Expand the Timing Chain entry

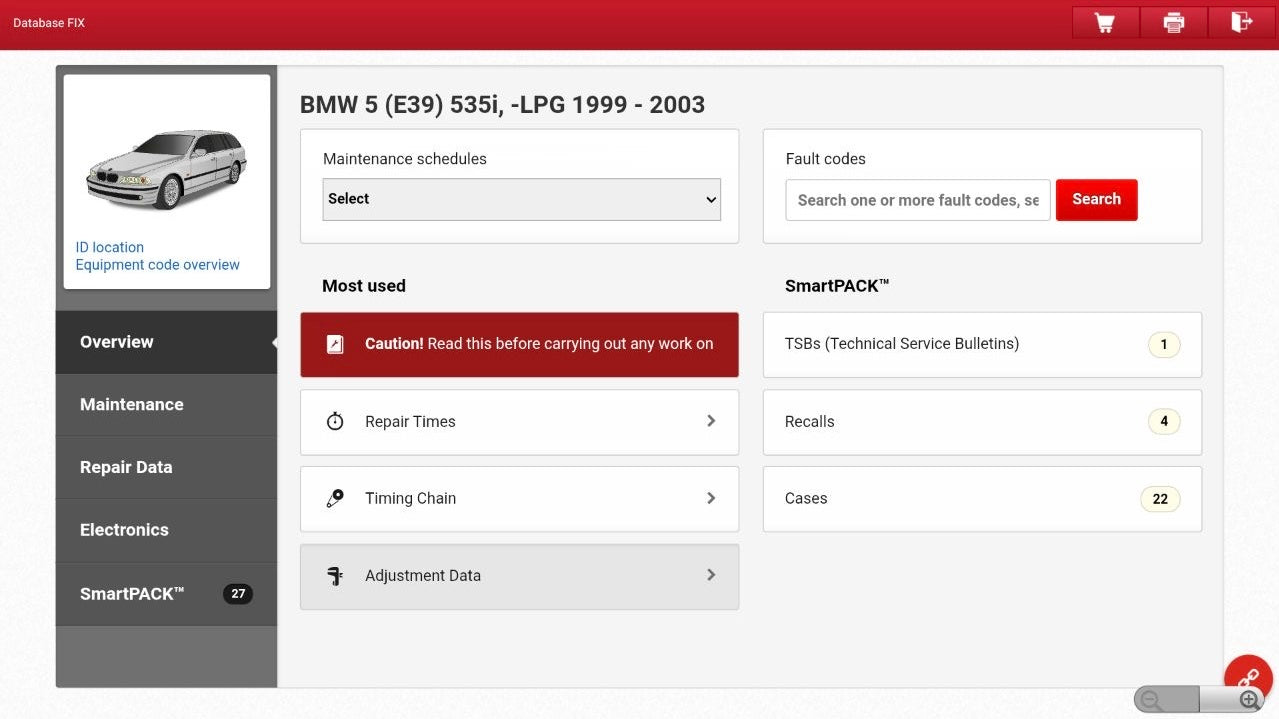[x=711, y=498]
